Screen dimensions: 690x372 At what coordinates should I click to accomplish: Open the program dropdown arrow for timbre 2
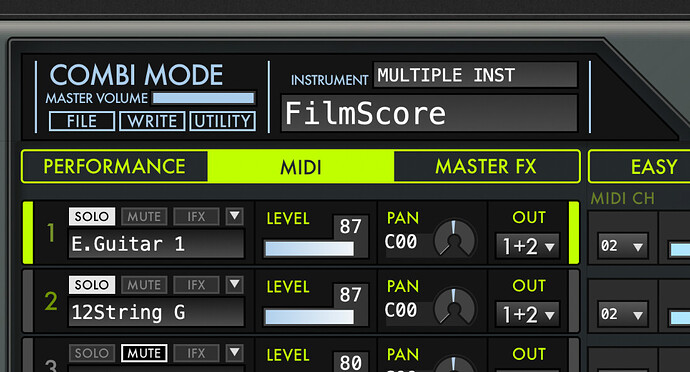[235, 284]
